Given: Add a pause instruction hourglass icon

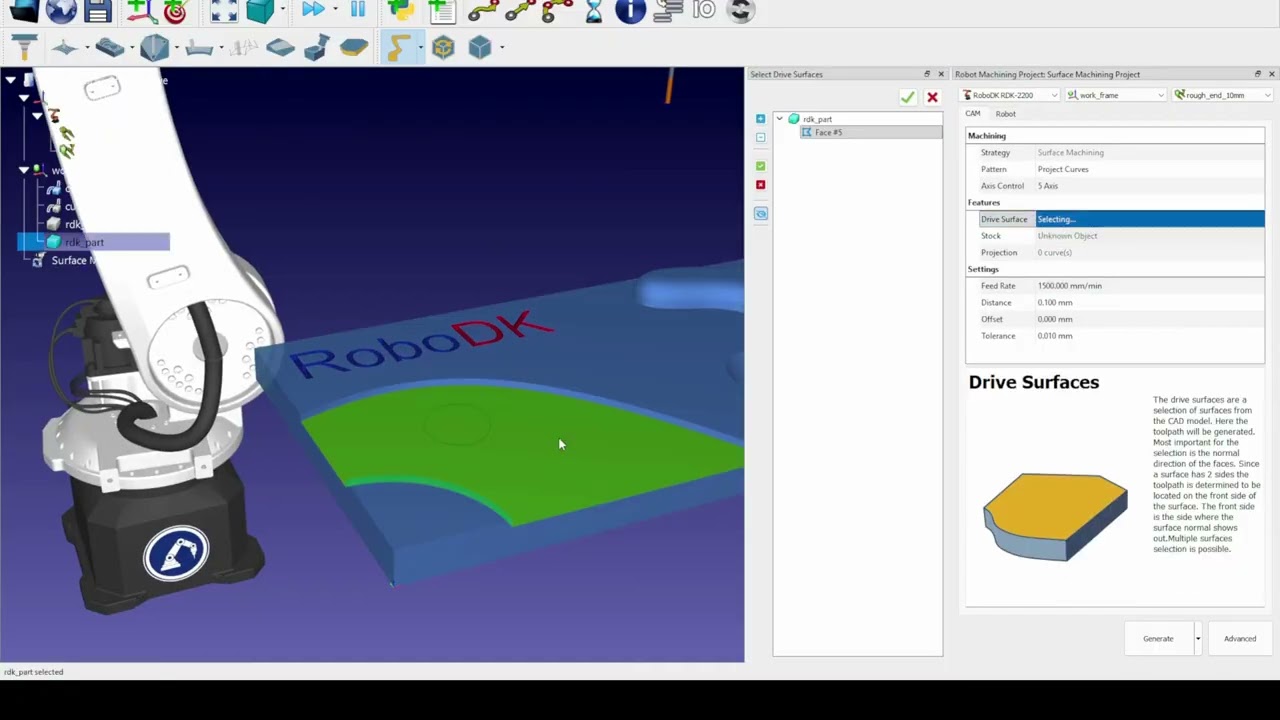Looking at the screenshot, I should tap(594, 11).
